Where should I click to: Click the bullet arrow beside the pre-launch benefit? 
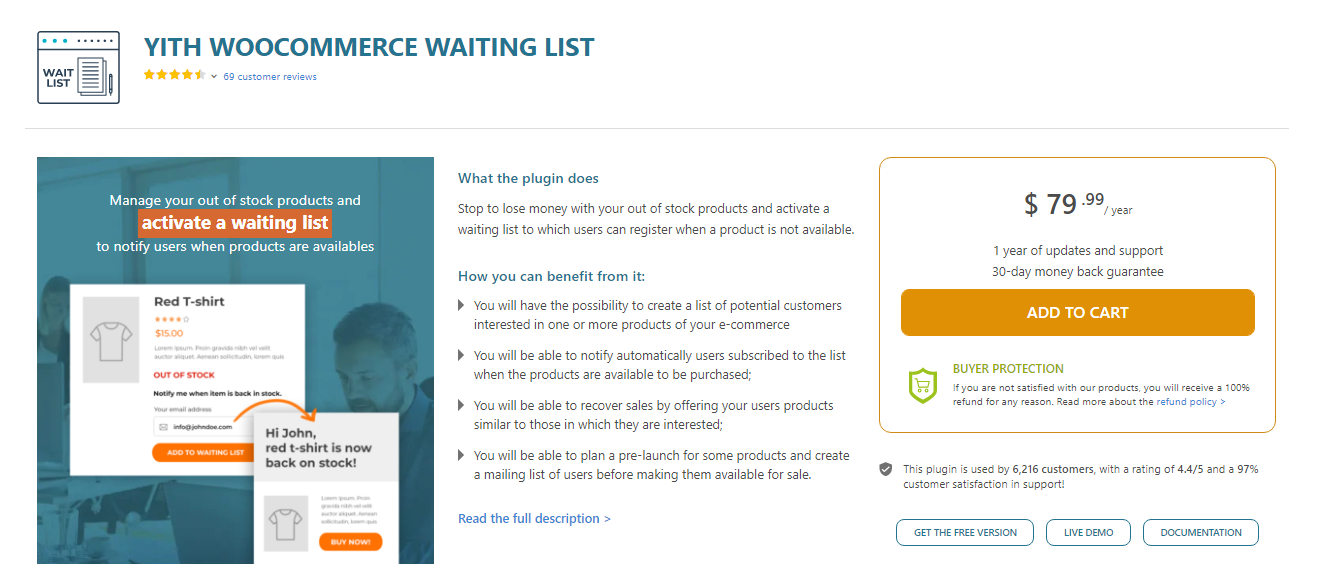[x=461, y=455]
